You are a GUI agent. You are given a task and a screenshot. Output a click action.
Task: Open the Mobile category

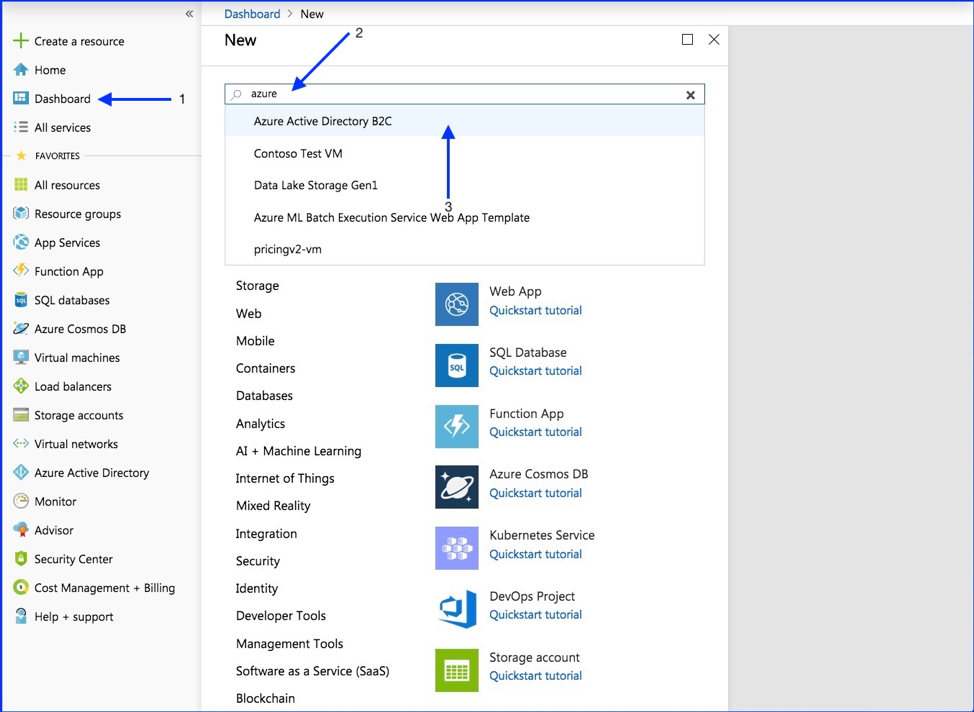(x=255, y=341)
